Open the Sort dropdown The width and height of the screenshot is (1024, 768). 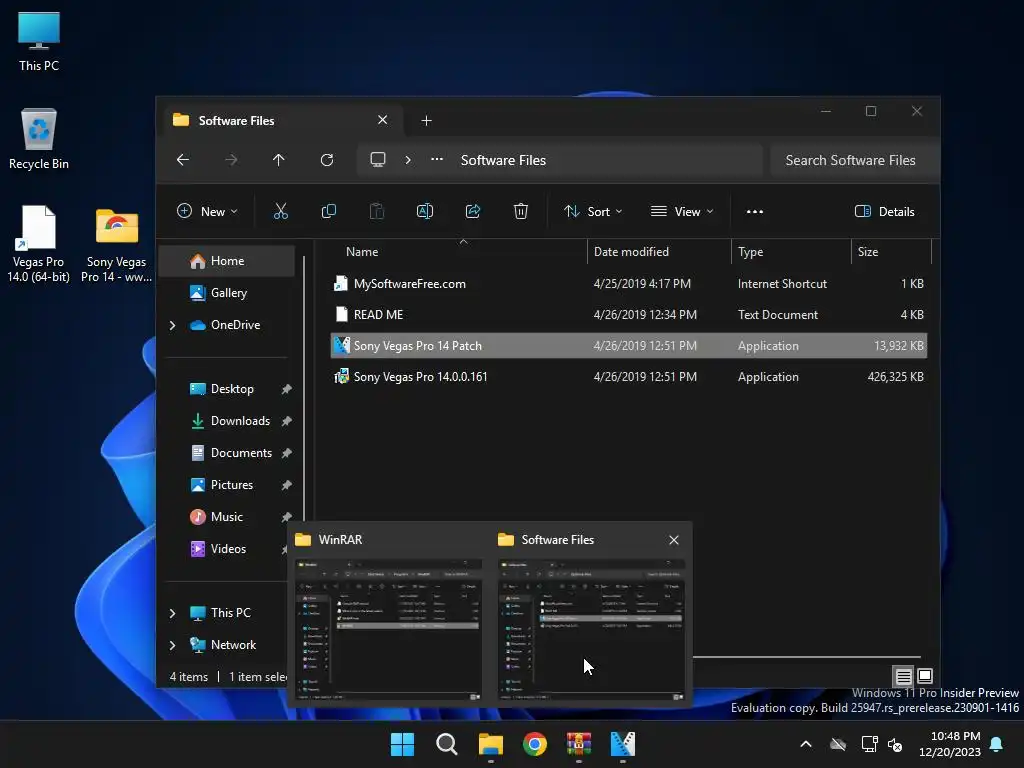(x=593, y=212)
